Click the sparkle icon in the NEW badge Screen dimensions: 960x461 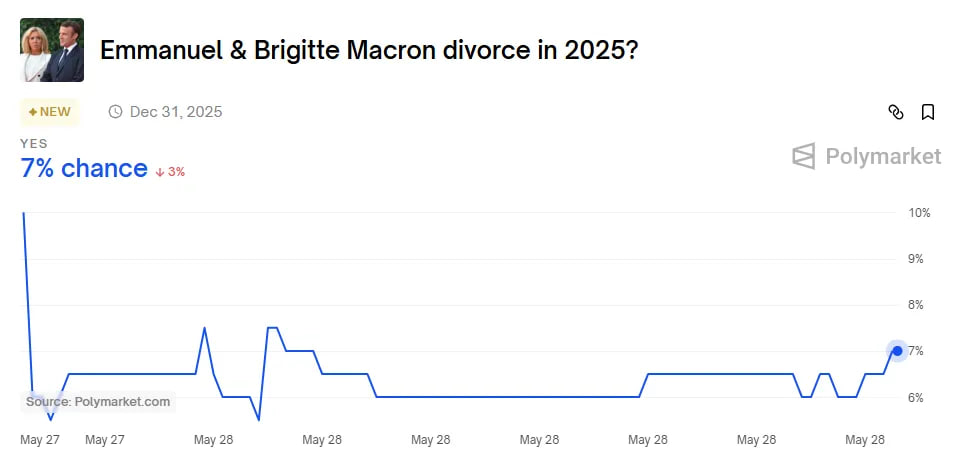tap(33, 112)
